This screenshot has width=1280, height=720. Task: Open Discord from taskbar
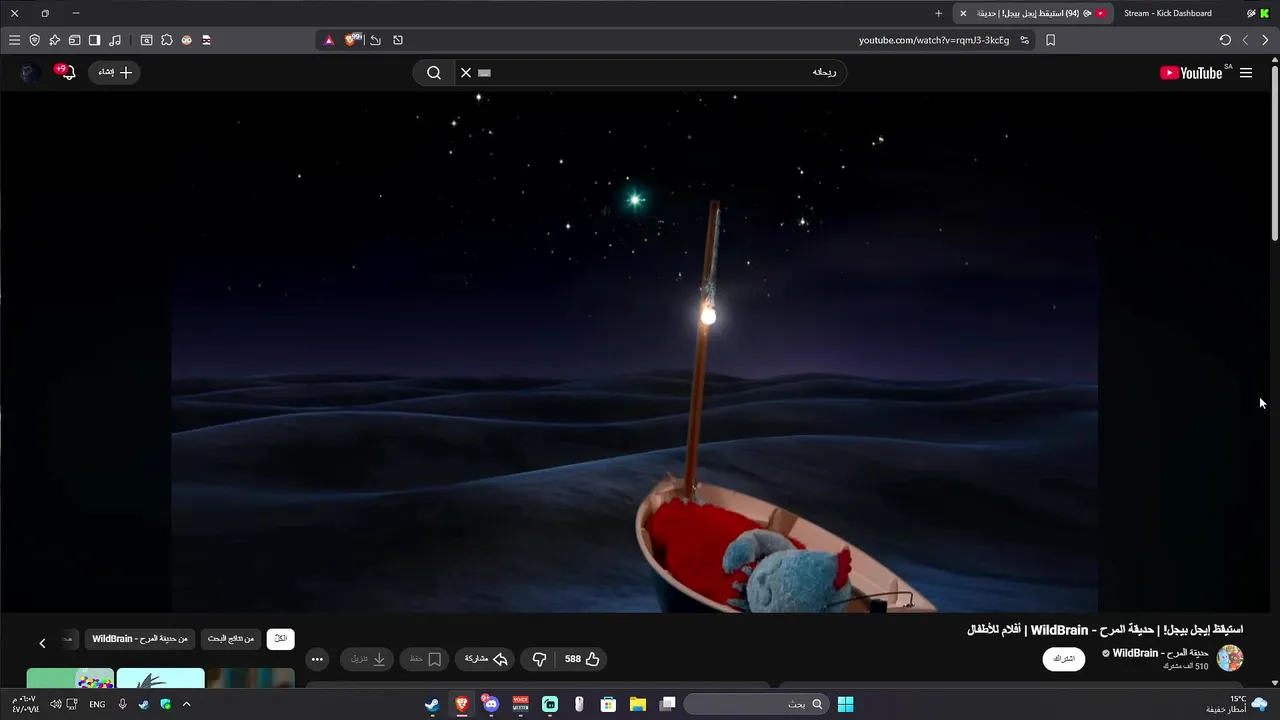(x=490, y=704)
